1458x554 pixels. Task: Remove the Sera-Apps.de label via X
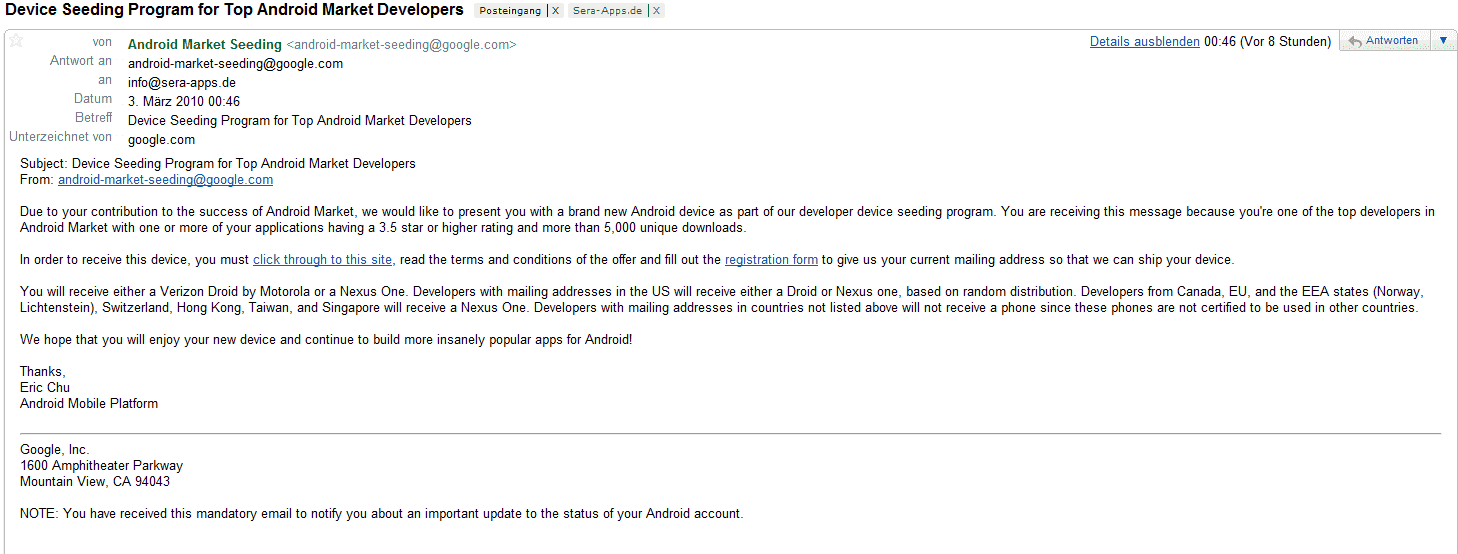655,11
